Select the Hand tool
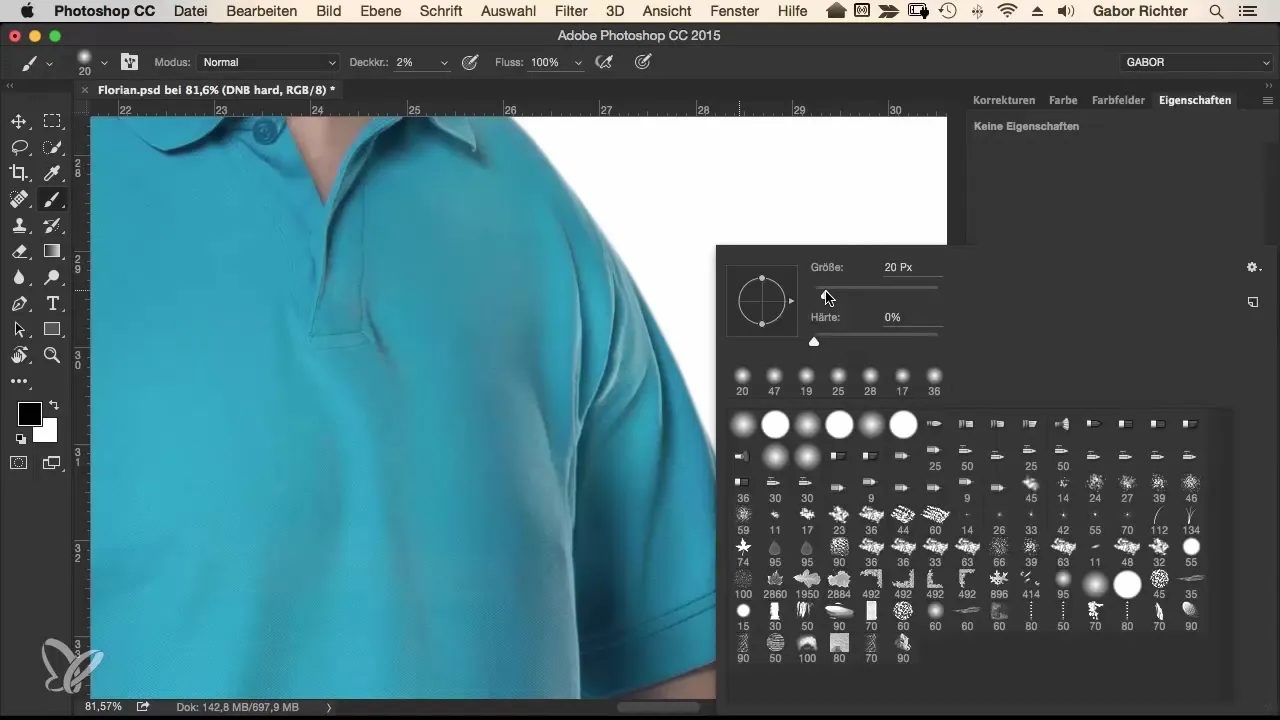Screen dimensions: 1280x720 (19, 355)
